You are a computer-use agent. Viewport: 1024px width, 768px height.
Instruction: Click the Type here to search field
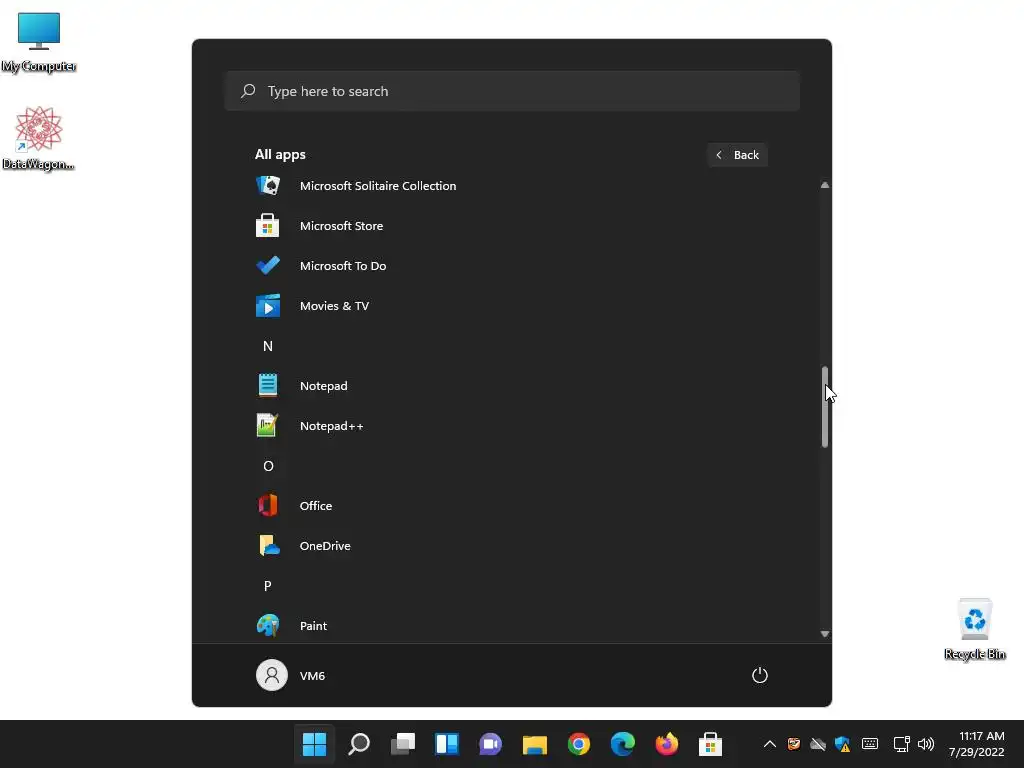point(512,91)
